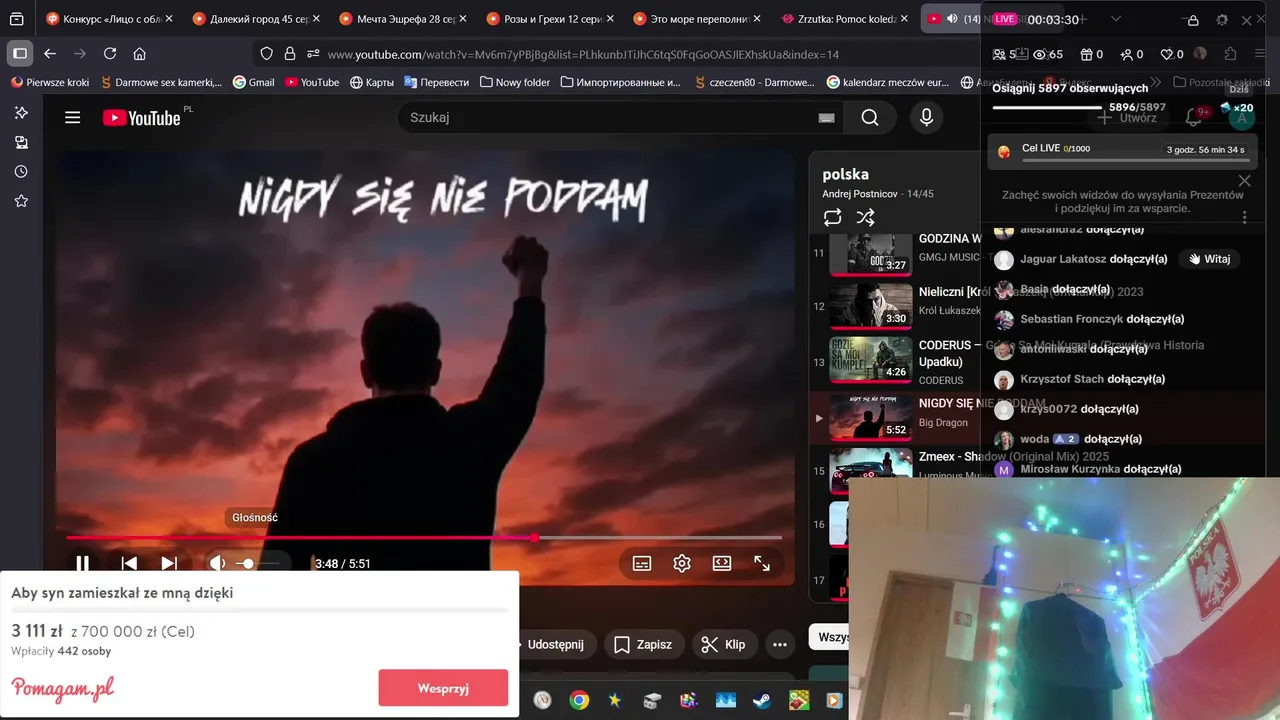Skip to next video in playlist
Viewport: 1280px width, 720px height.
click(x=169, y=564)
